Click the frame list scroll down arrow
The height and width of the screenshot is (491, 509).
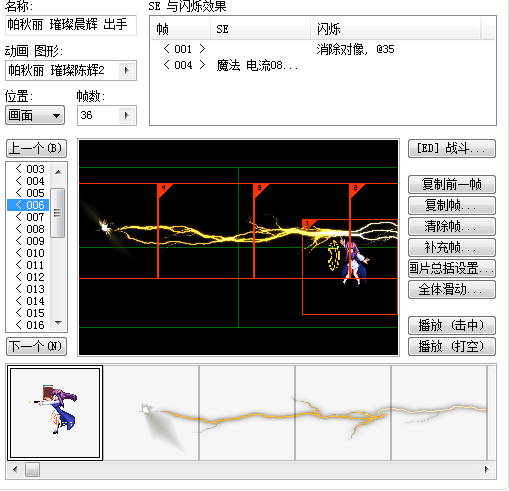(58, 322)
